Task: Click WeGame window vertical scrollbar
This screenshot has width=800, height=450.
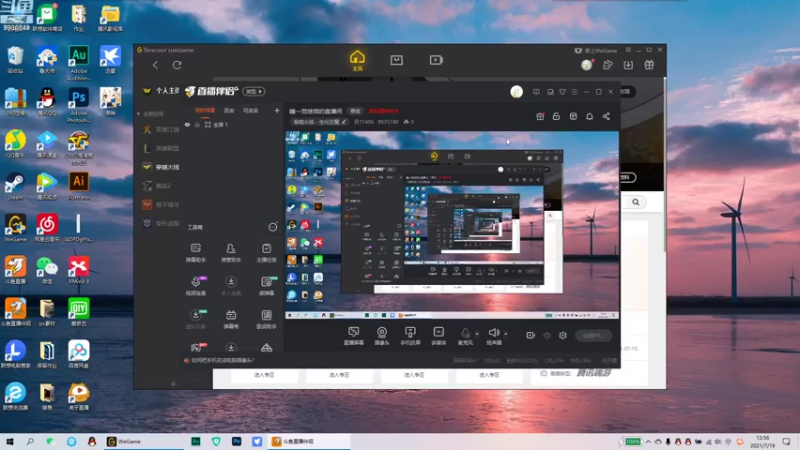Action: 664,163
